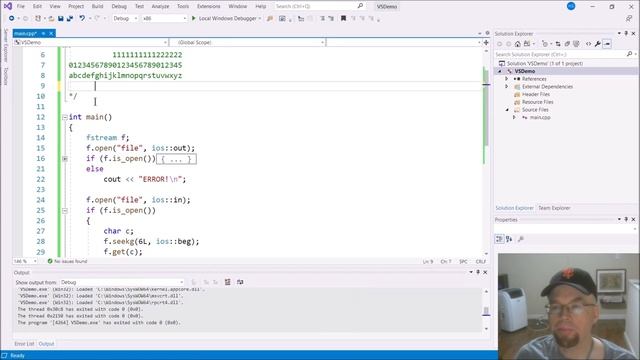Select Resource Files in Solution Explorer

pos(538,102)
